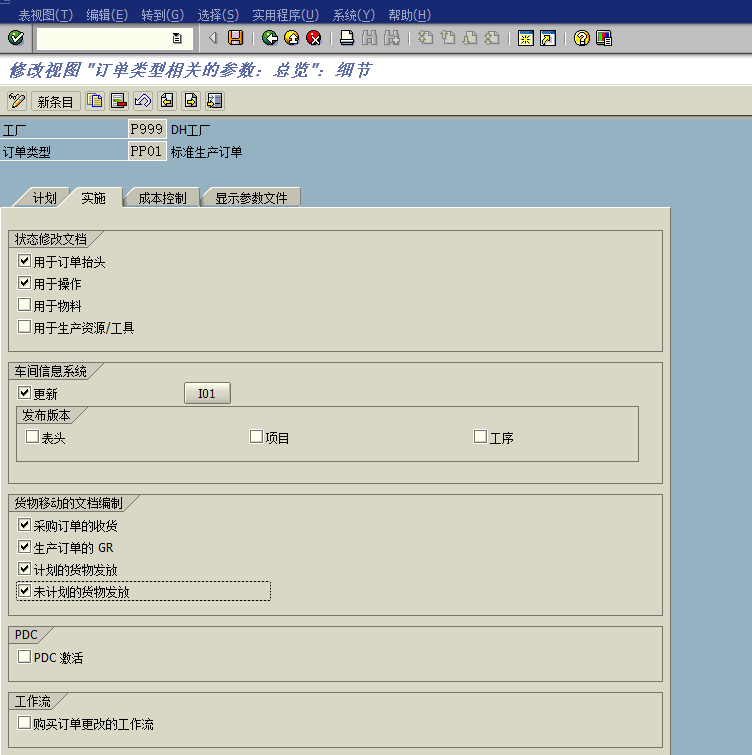Uncheck 用于订单抬头 checkbox
Screen dimensions: 752x755
[25, 261]
